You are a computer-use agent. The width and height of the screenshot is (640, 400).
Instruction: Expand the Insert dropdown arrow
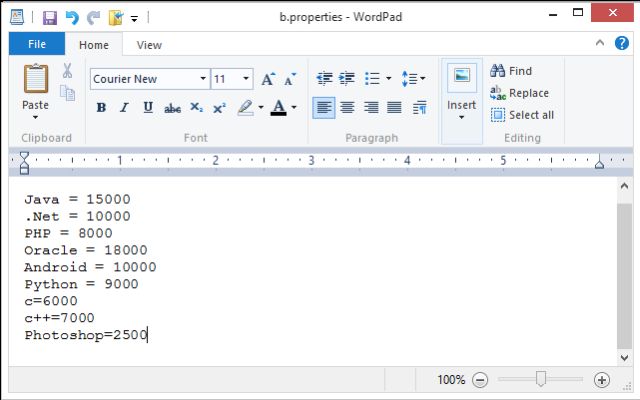pyautogui.click(x=462, y=118)
